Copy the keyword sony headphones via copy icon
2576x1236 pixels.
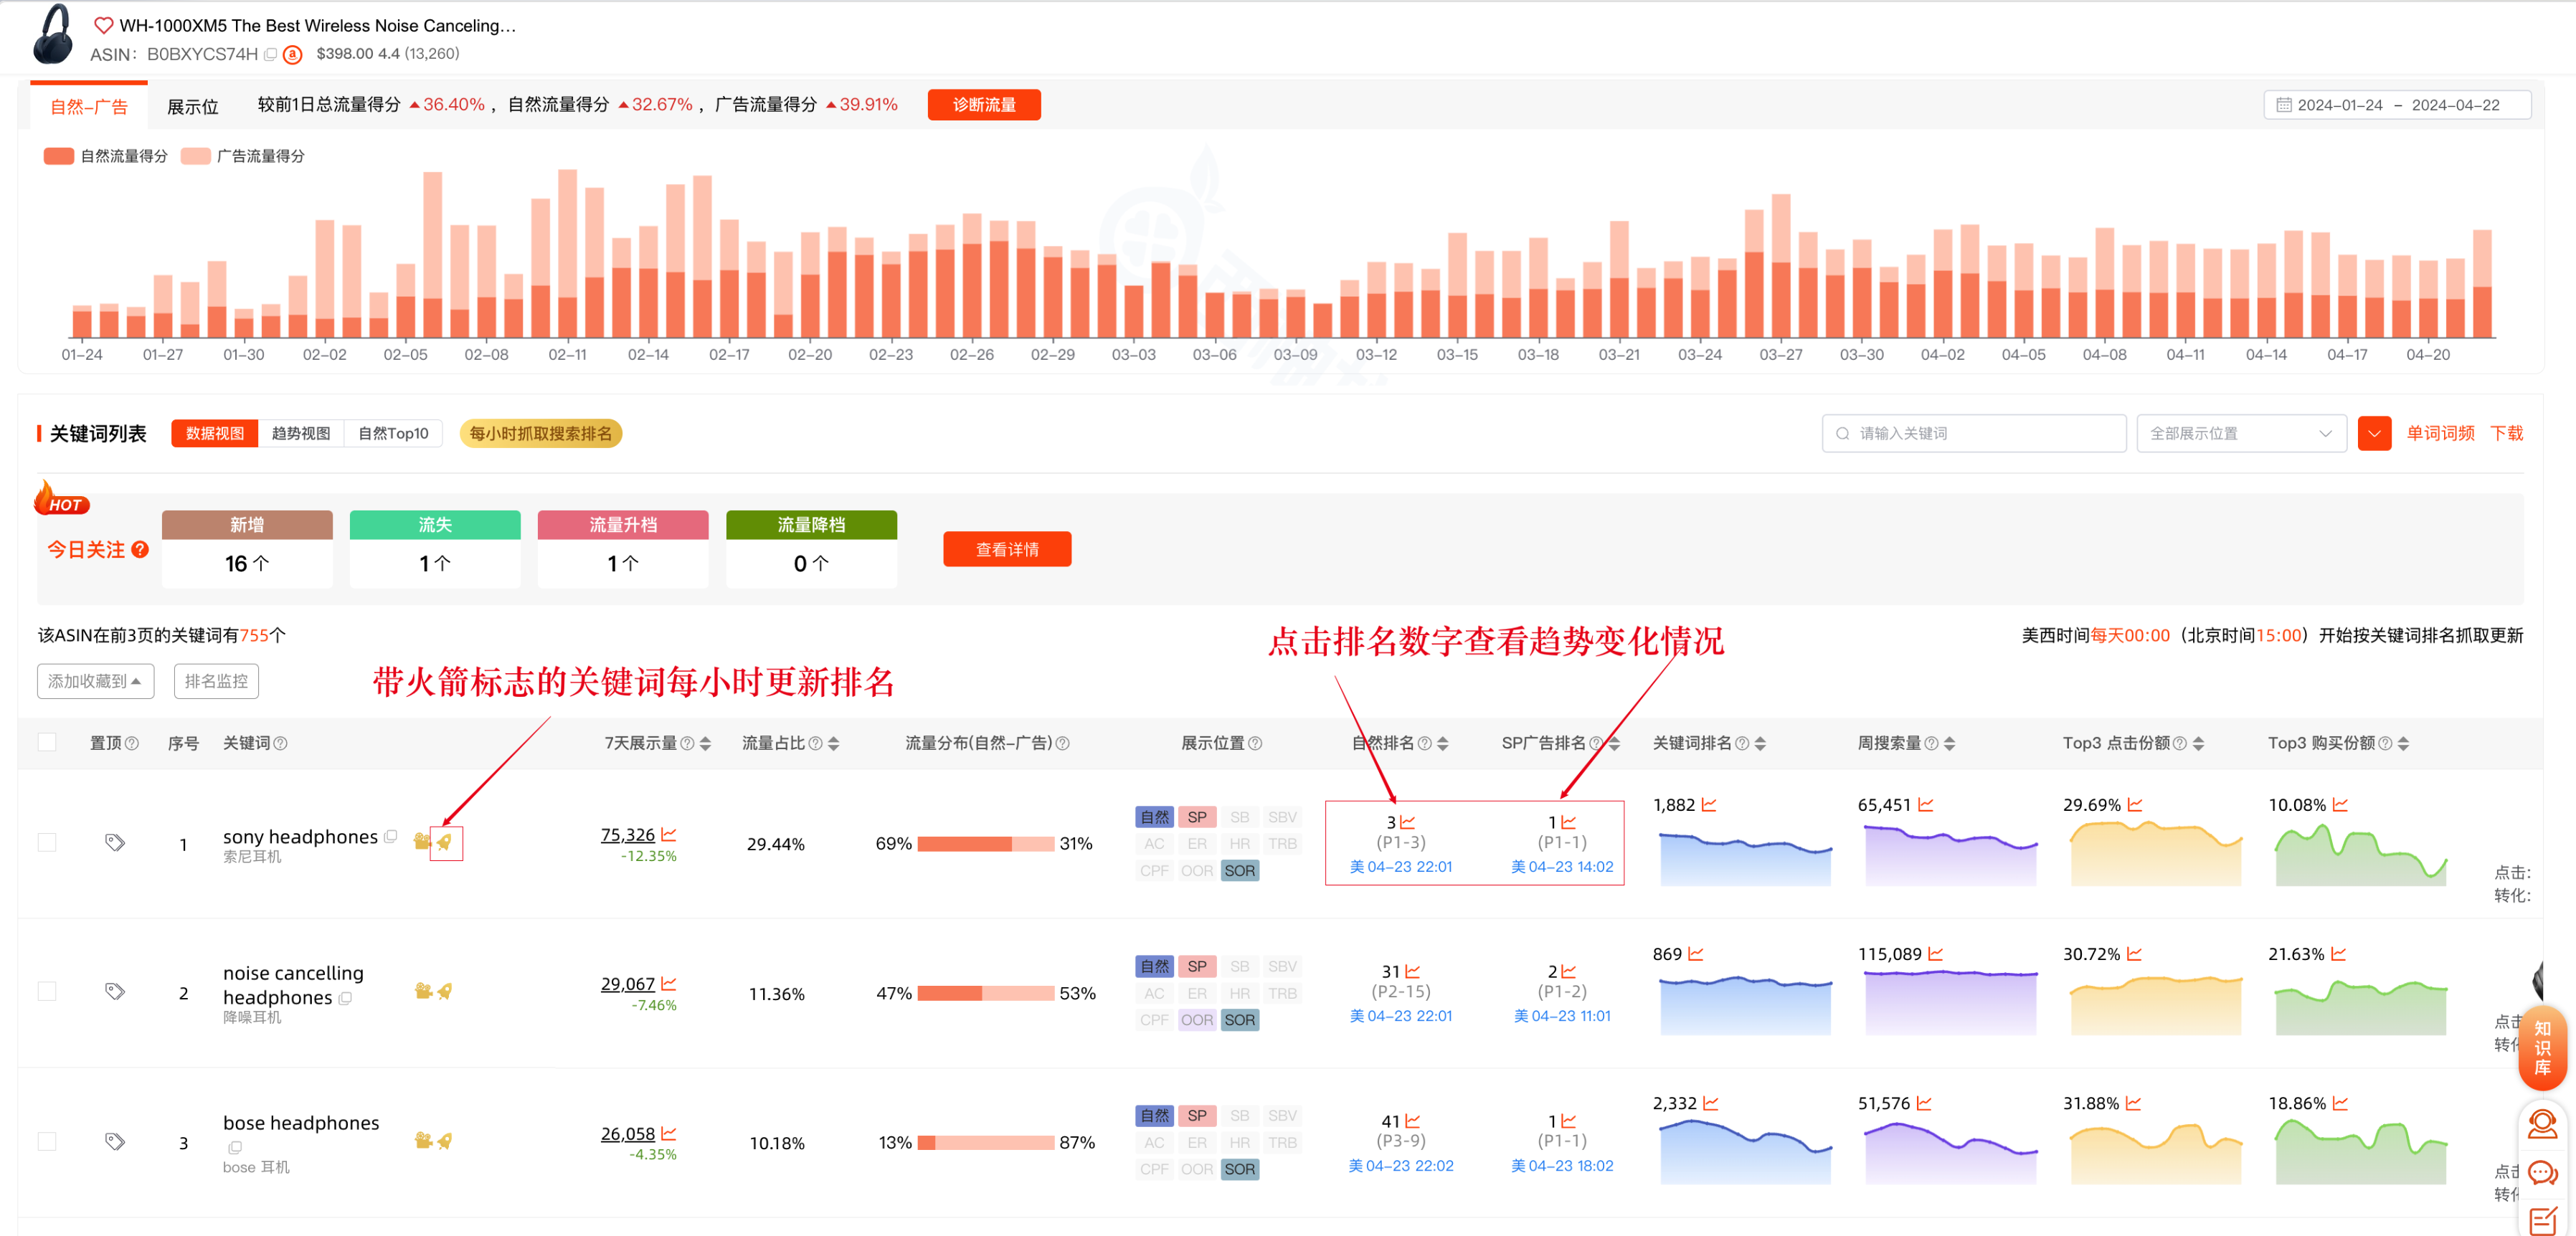point(391,836)
